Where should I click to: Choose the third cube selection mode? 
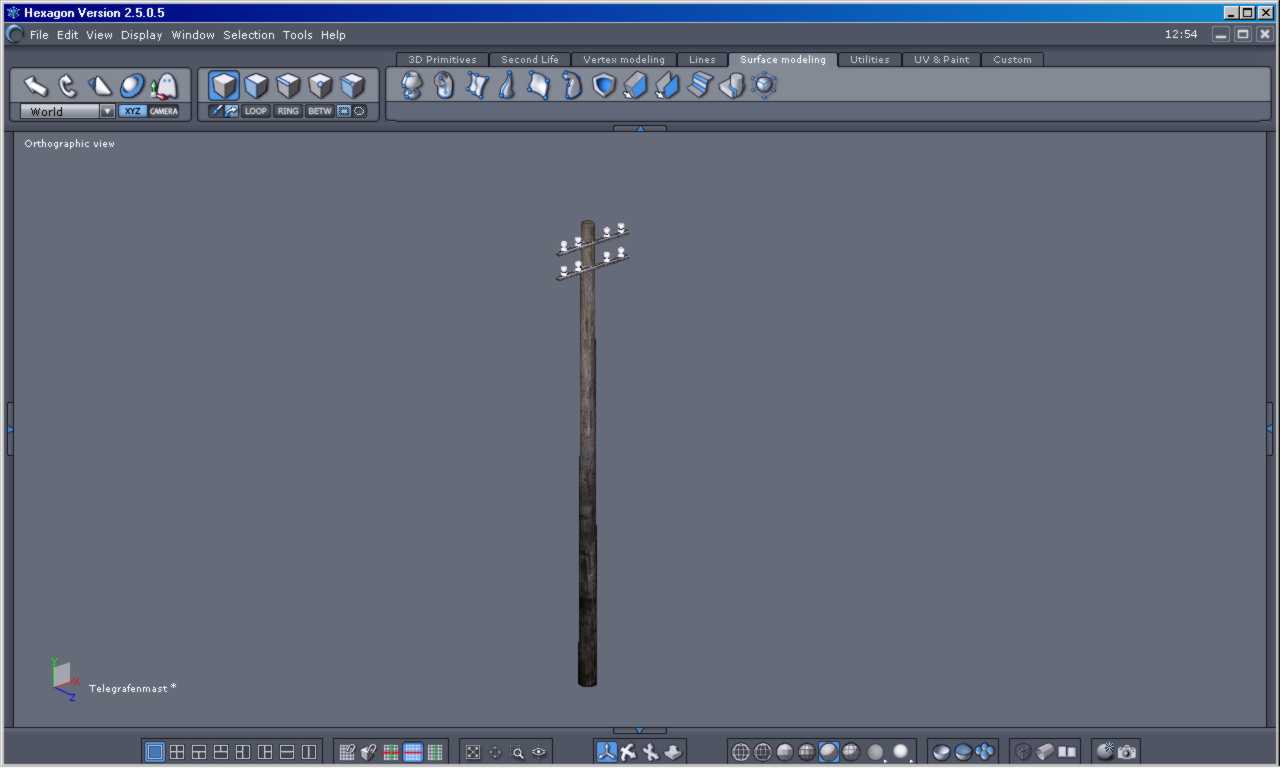click(288, 86)
